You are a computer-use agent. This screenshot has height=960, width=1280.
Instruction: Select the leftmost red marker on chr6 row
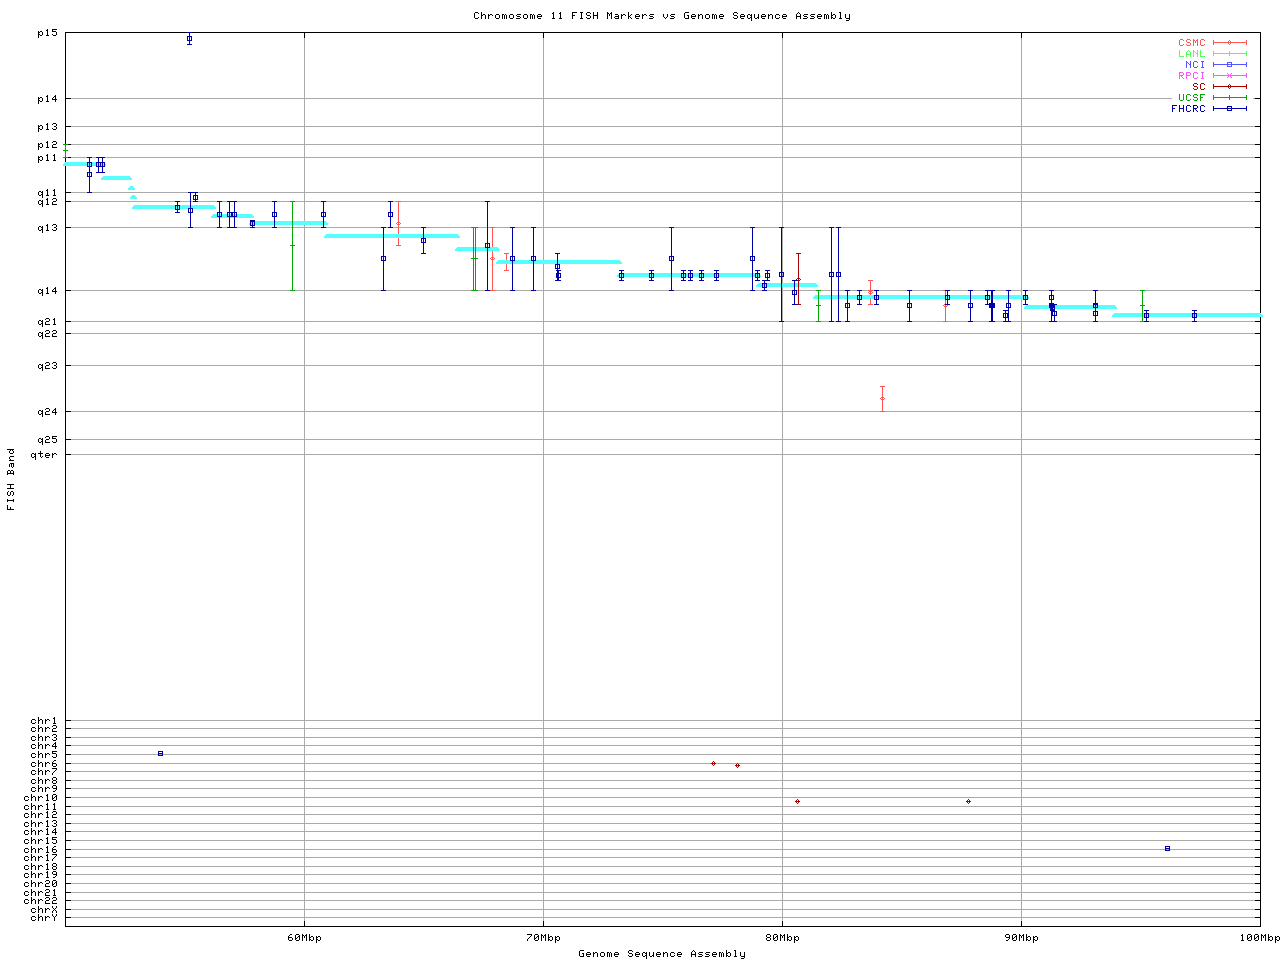pos(713,763)
